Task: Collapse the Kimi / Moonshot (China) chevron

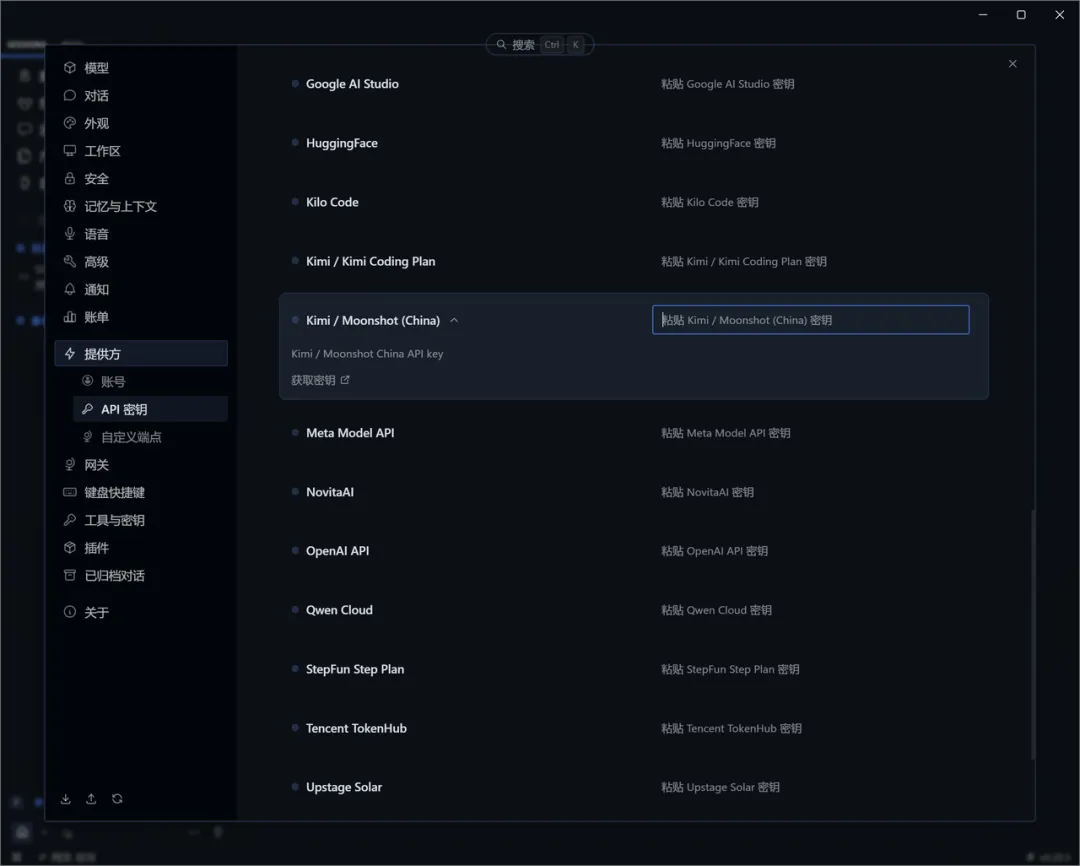Action: 454,320
